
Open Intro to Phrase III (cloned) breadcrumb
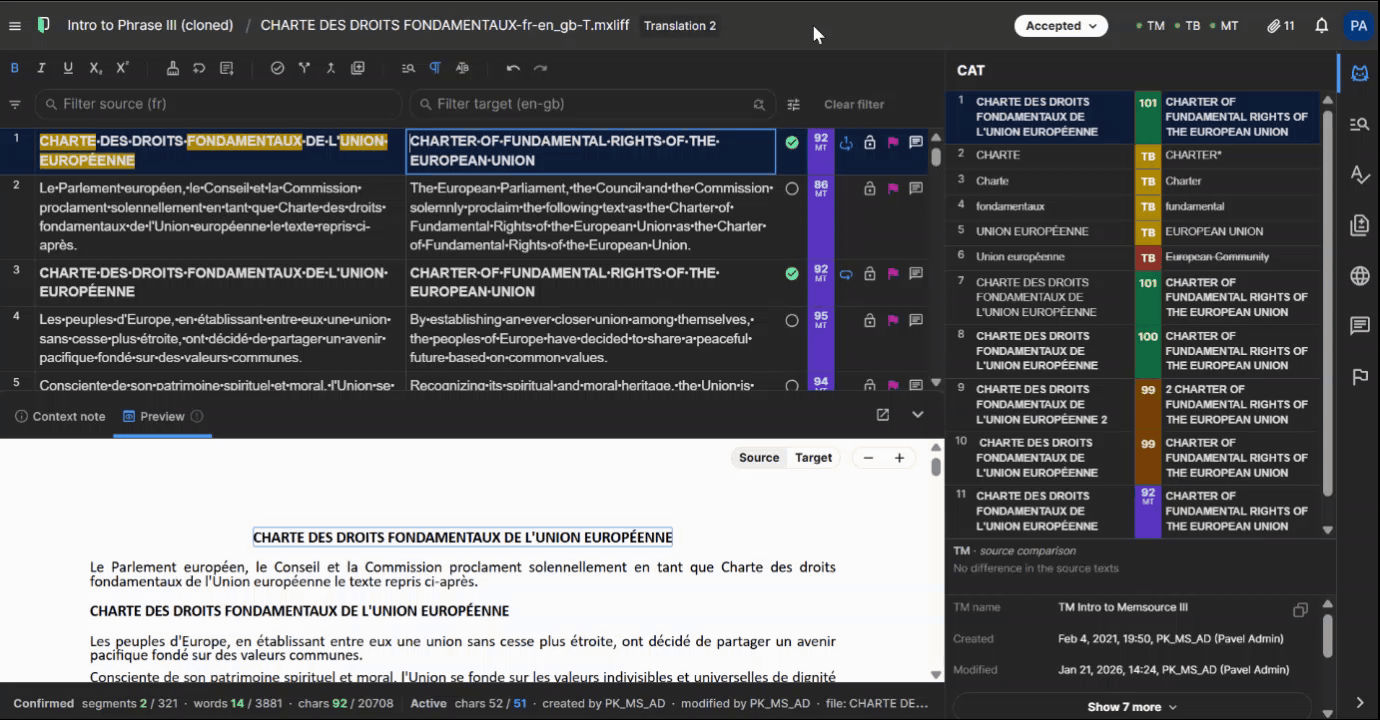pos(150,25)
